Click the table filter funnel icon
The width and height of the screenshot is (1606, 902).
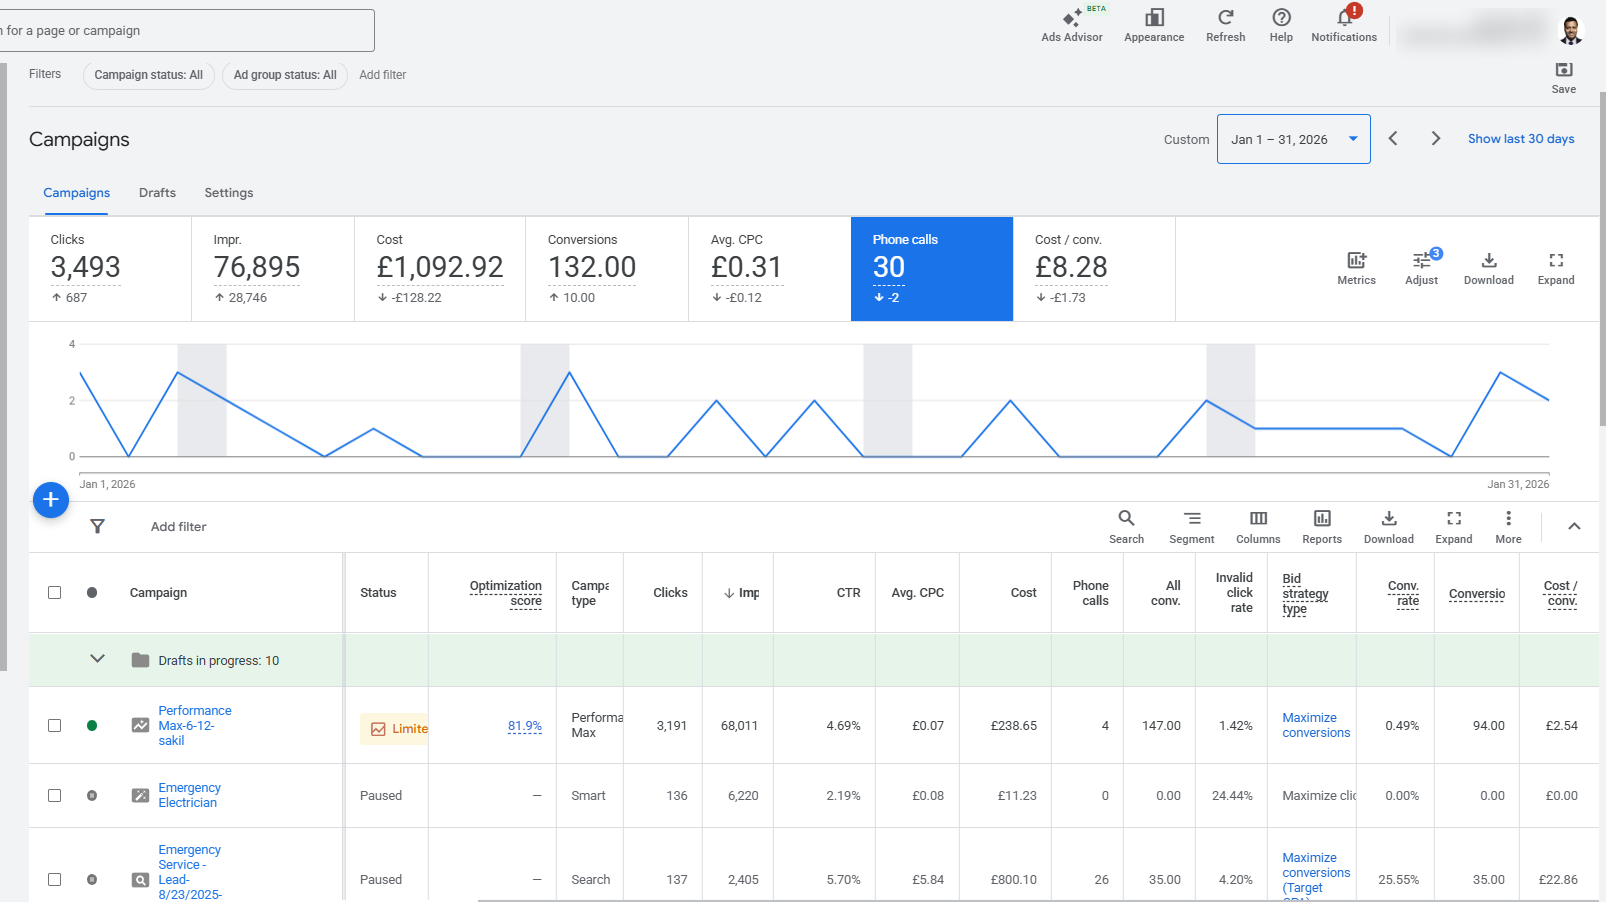[x=97, y=526]
